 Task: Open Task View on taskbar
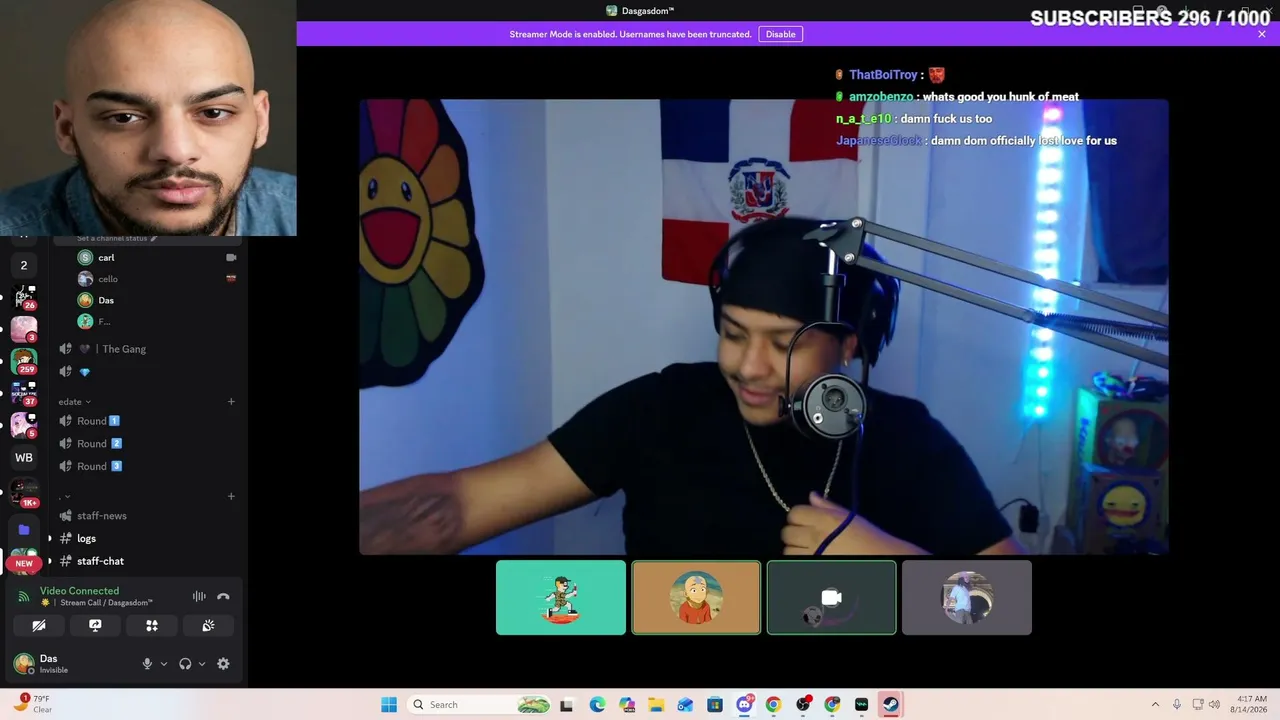pos(567,704)
